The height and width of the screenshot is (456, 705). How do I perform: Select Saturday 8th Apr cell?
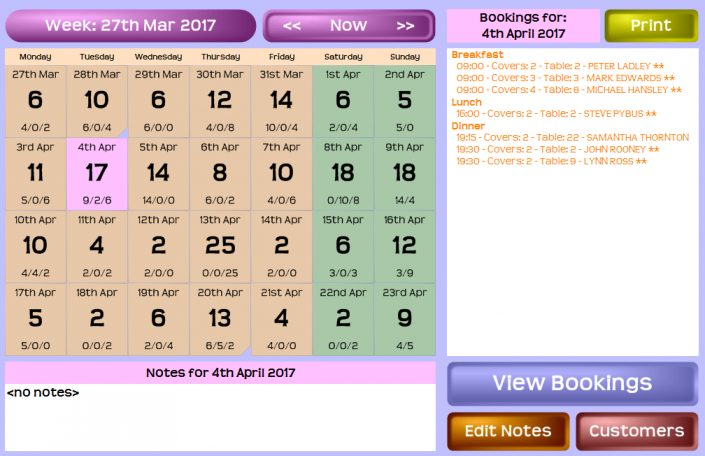(x=343, y=174)
